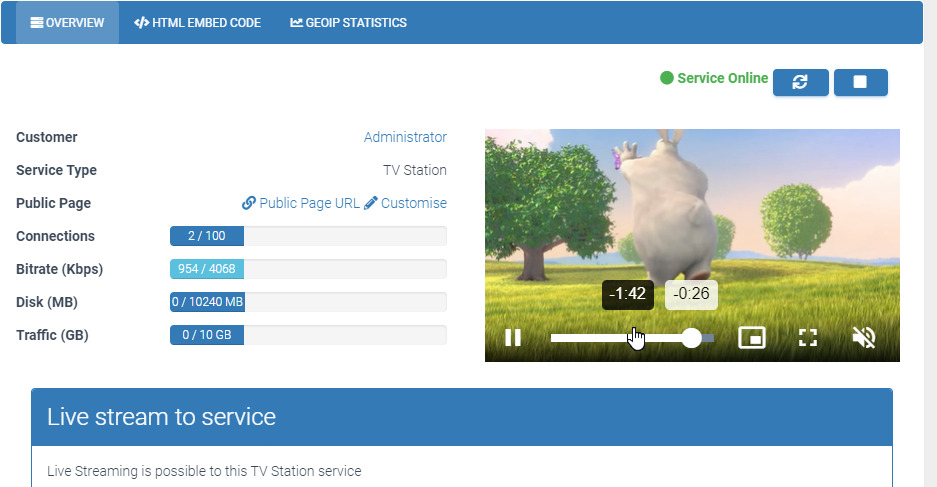Unmute the video audio

click(x=864, y=338)
